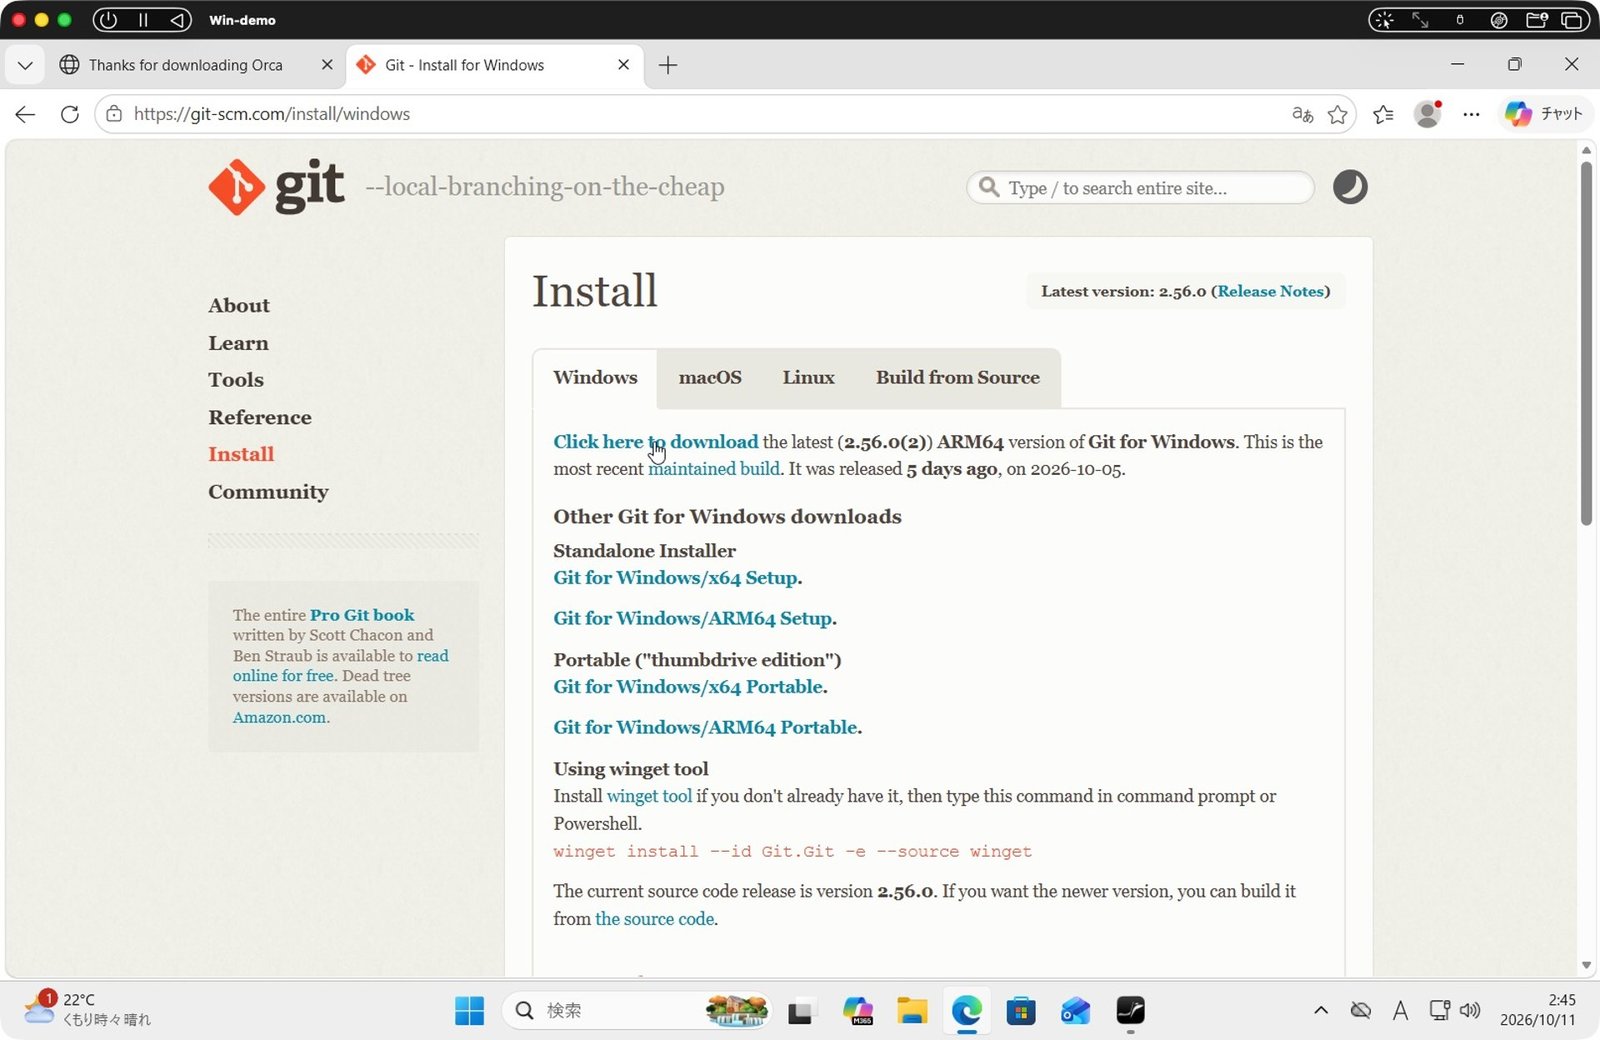Screen dimensions: 1600x1040
Task: Open the browser profile avatar
Action: click(x=1427, y=114)
